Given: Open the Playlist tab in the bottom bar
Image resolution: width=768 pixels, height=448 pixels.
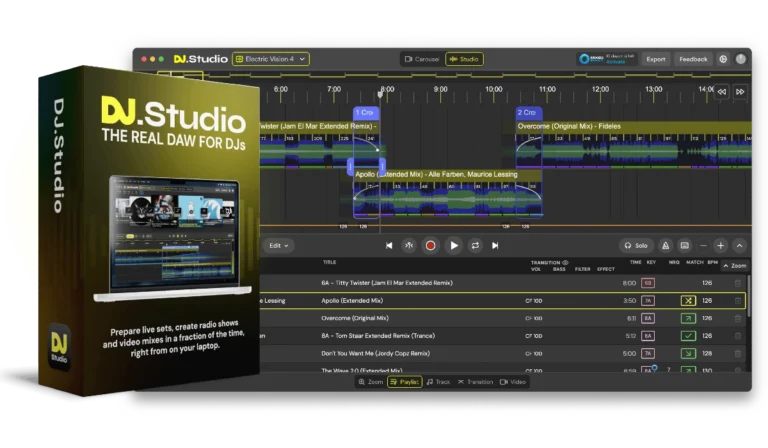Looking at the screenshot, I should tap(405, 382).
